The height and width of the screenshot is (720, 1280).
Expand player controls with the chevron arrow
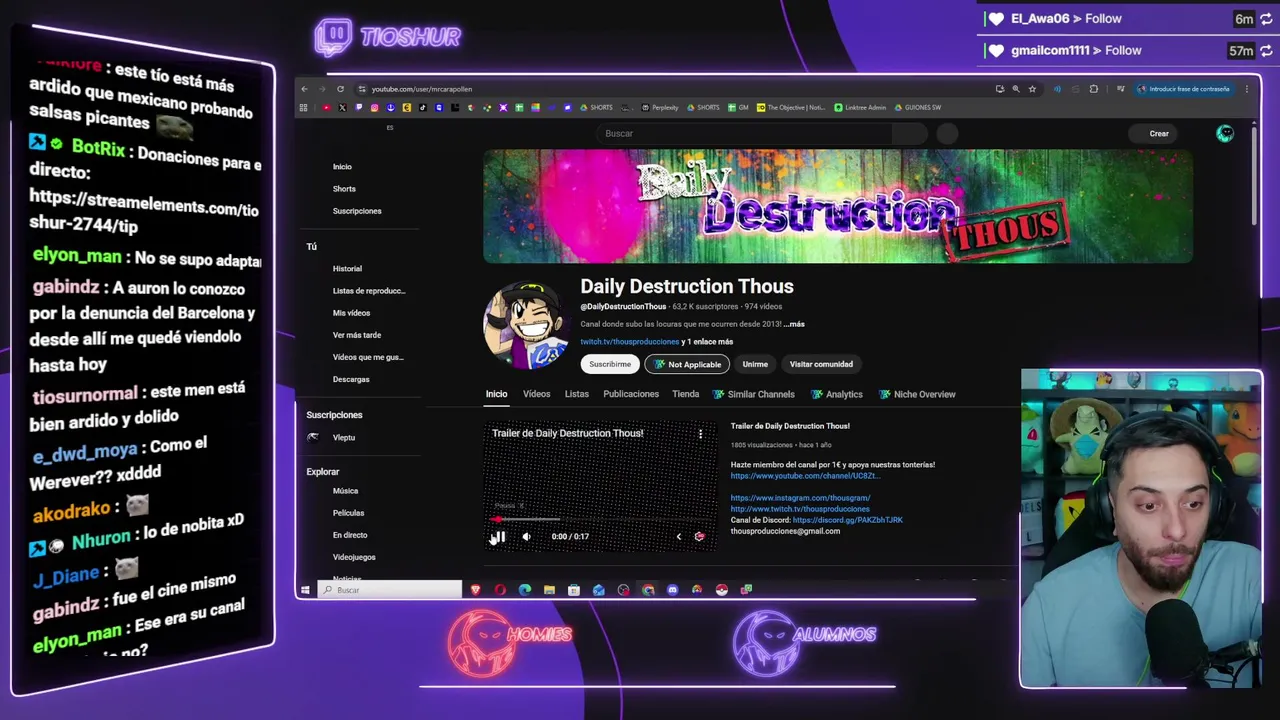(678, 537)
